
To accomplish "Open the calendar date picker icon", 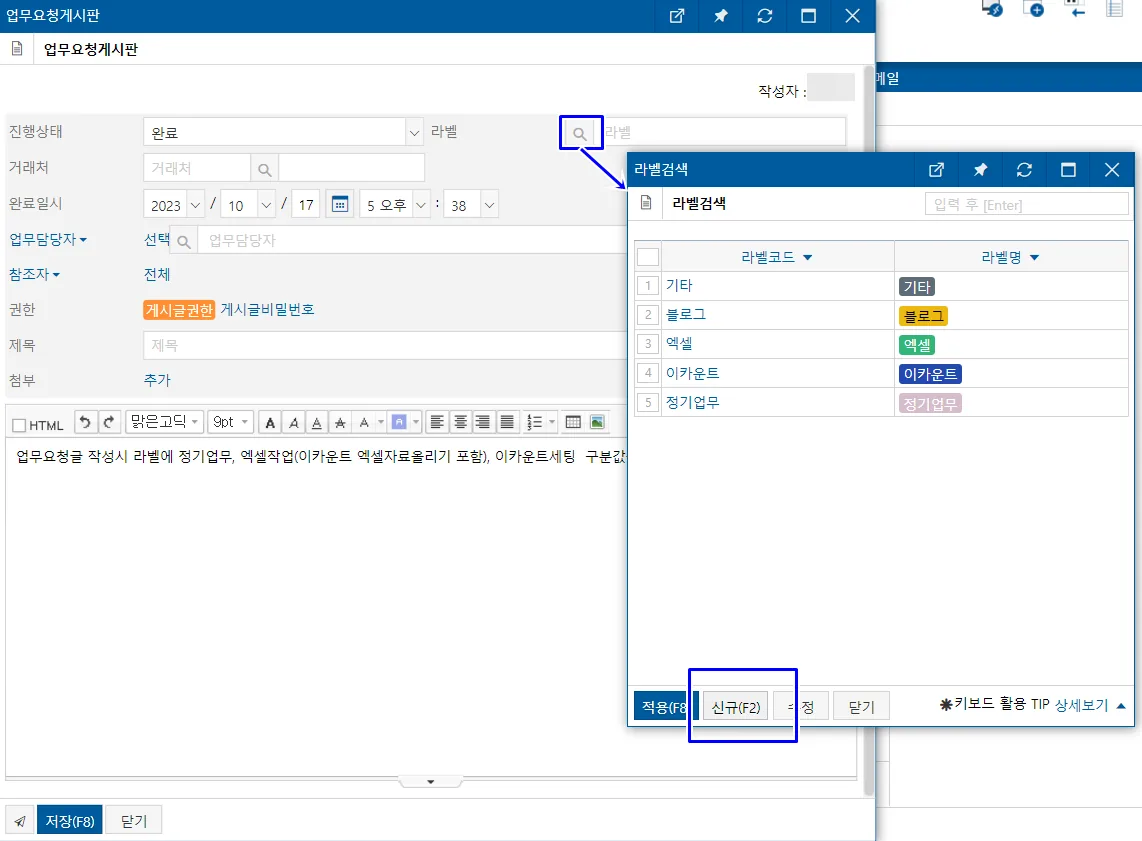I will tap(339, 205).
